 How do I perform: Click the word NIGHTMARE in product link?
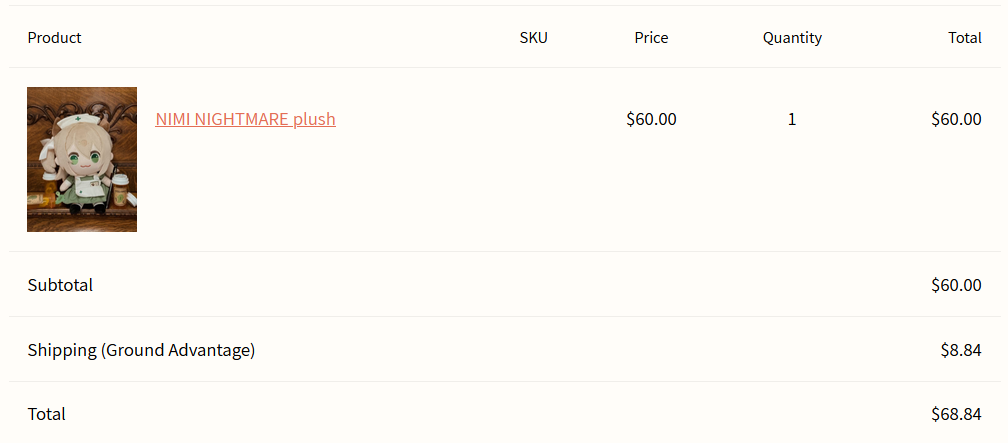coord(241,119)
